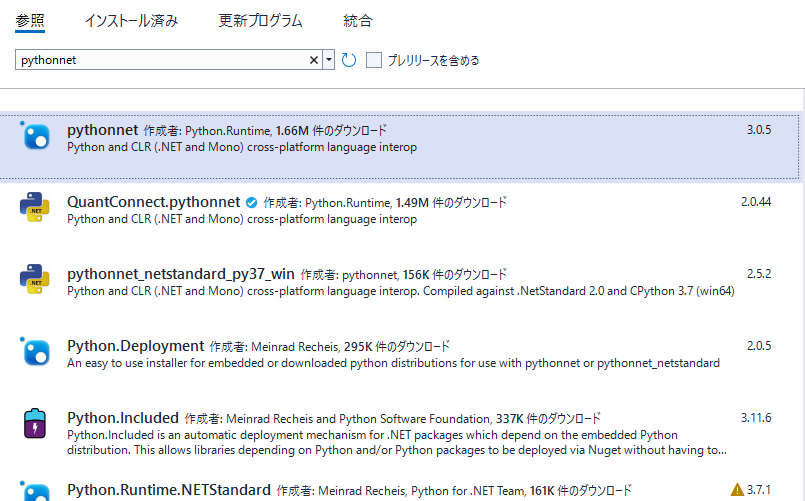Click the warning icon beside version 3.7.1
The height and width of the screenshot is (501, 805).
737,490
